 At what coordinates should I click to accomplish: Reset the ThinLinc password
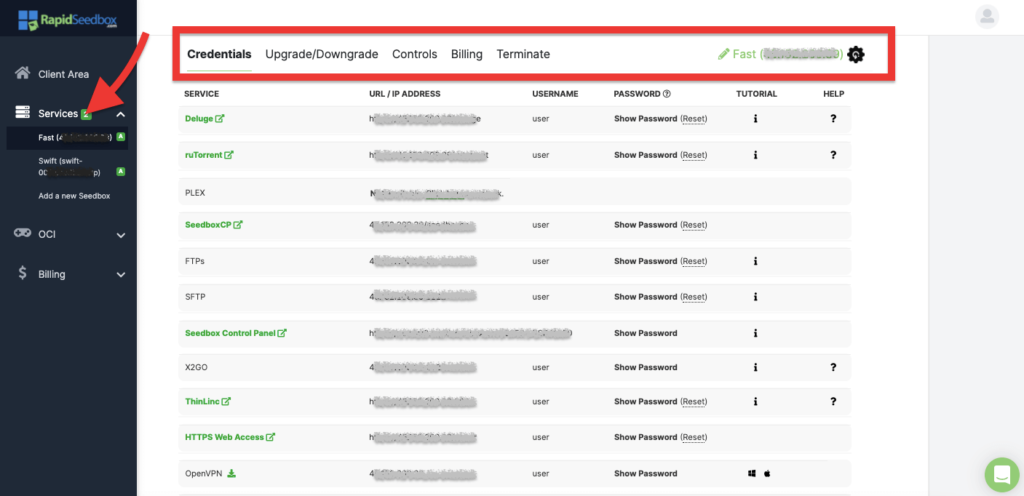tap(694, 401)
